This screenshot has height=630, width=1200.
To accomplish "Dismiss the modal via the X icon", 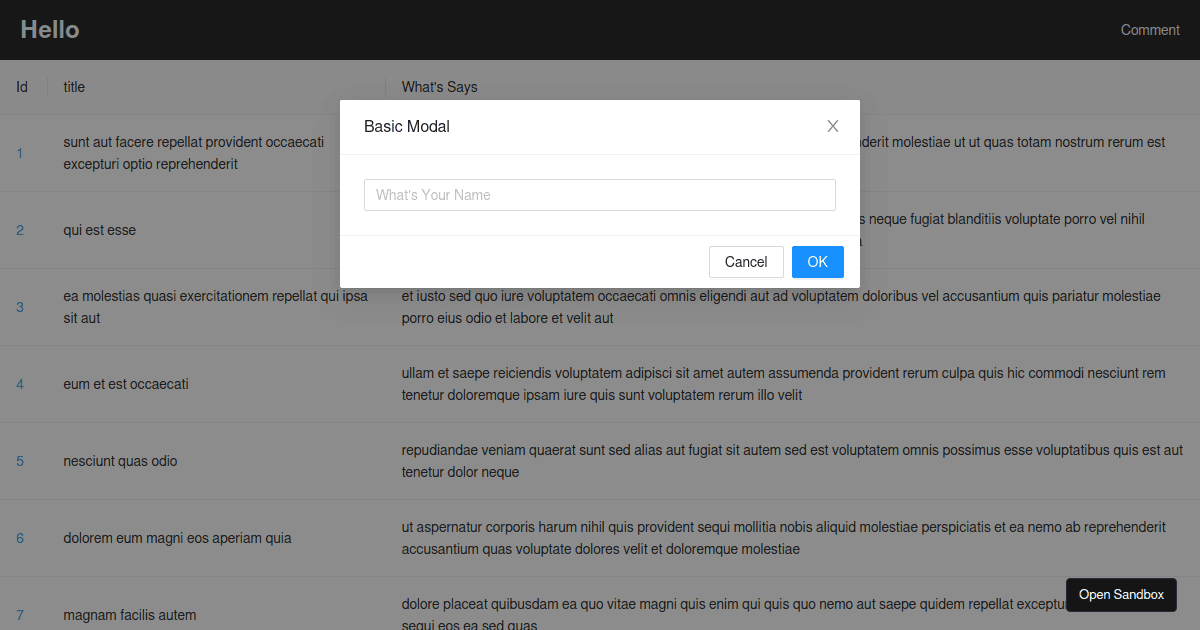I will click(x=832, y=126).
